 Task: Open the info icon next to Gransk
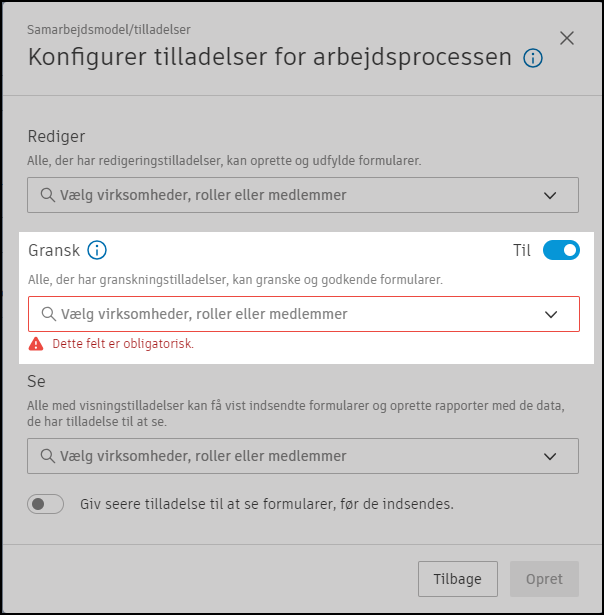tap(97, 250)
